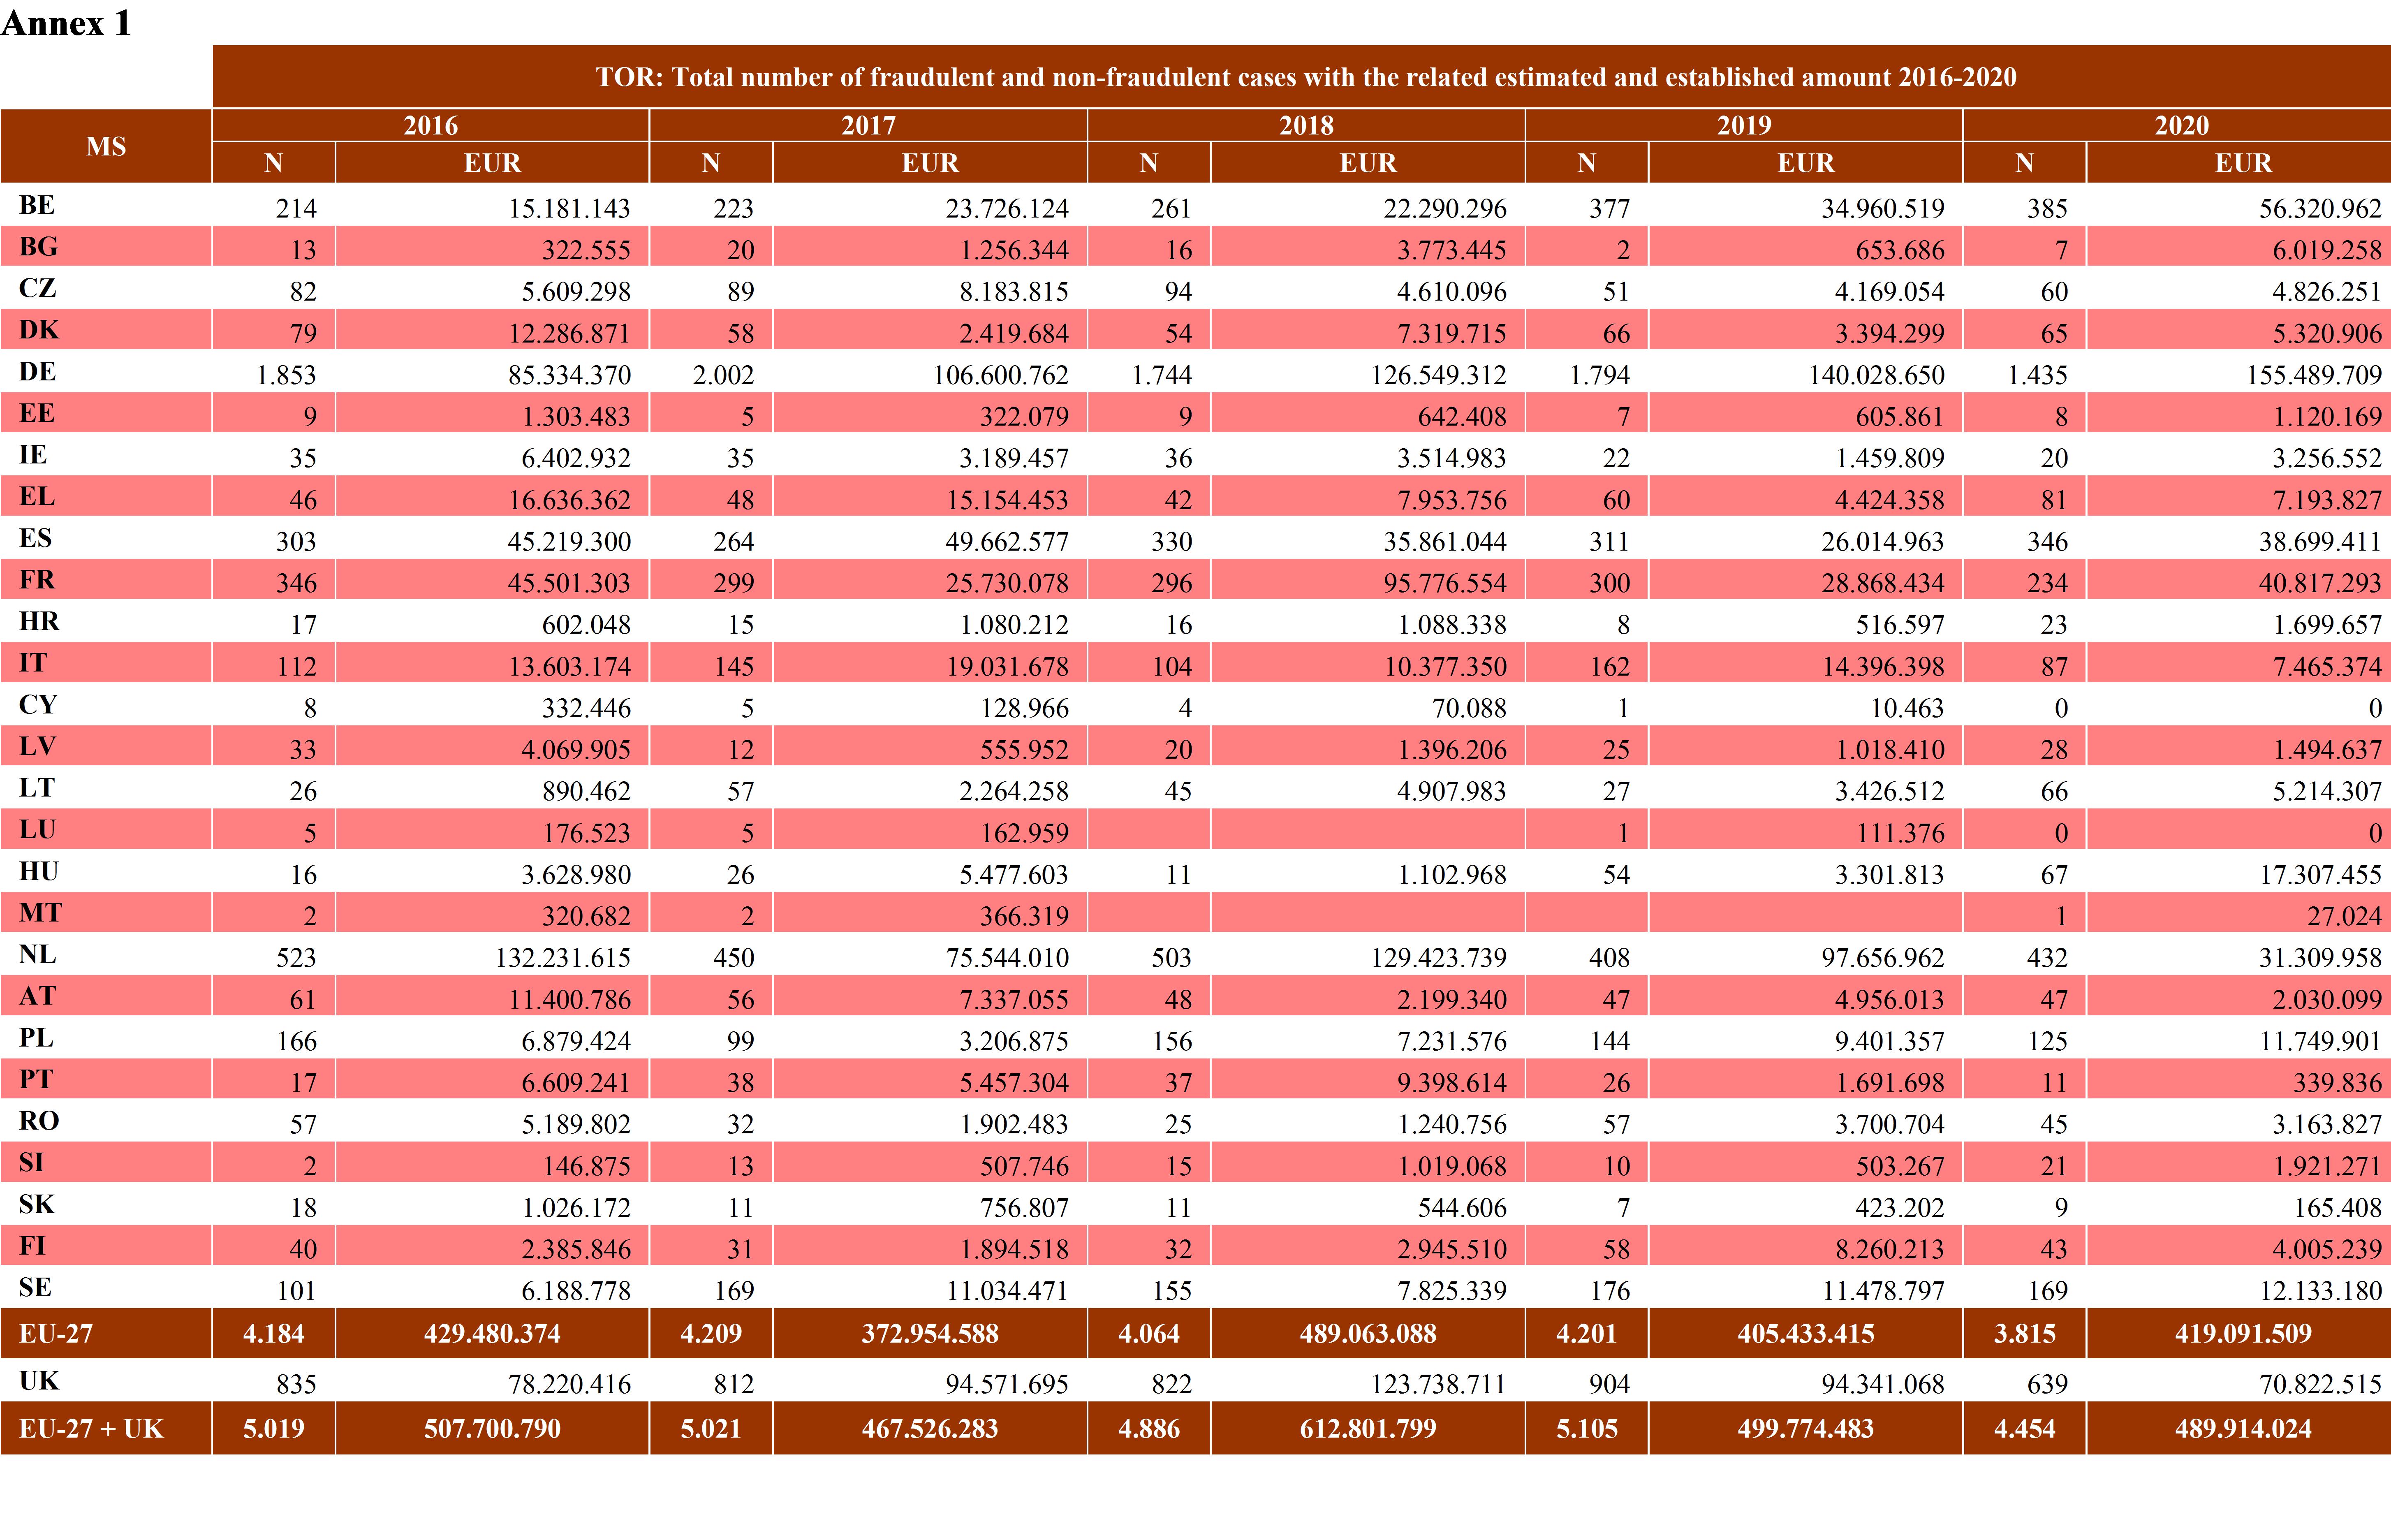The image size is (2391, 1540).
Task: Select the 2016 year header
Action: pos(430,125)
